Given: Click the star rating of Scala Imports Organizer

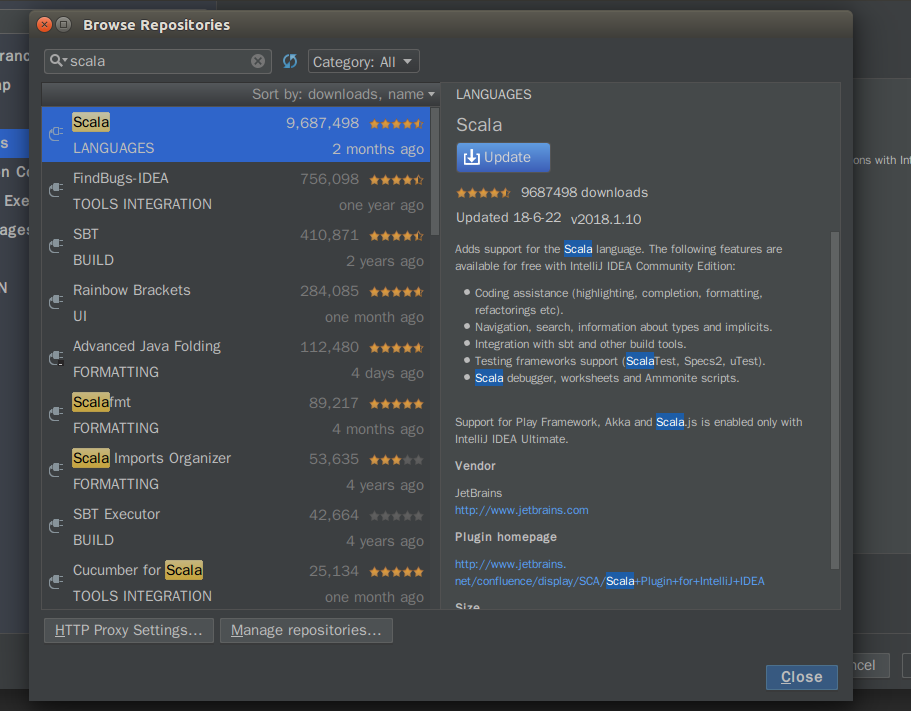Looking at the screenshot, I should [x=396, y=460].
